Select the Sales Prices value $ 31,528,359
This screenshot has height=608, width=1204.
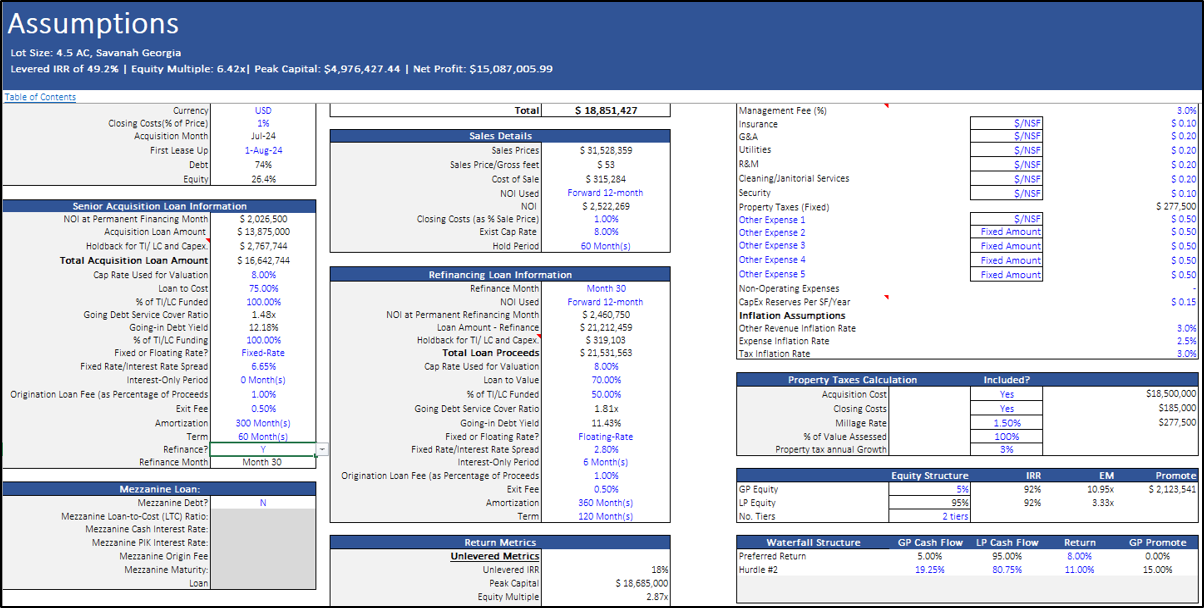pyautogui.click(x=606, y=149)
